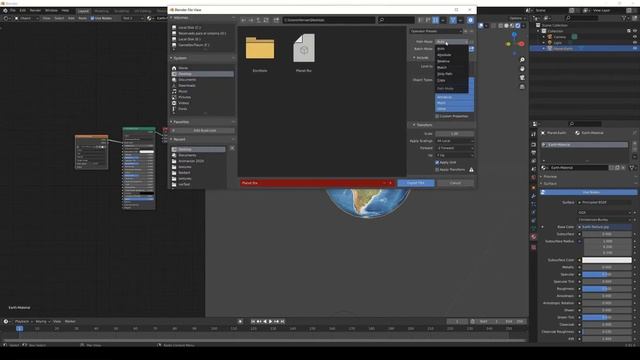Open the Operator Presets dropdown
The width and height of the screenshot is (640, 360).
(x=436, y=31)
